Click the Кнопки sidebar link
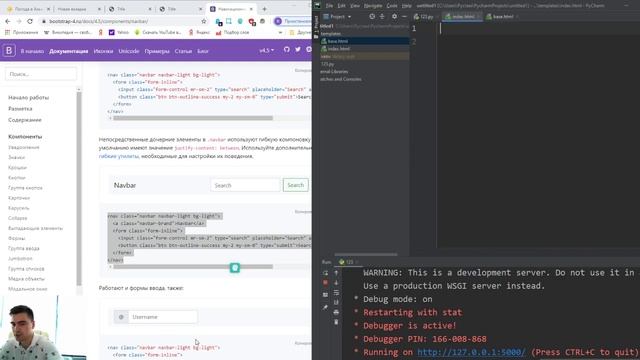This screenshot has height=360, width=640. click(17, 178)
